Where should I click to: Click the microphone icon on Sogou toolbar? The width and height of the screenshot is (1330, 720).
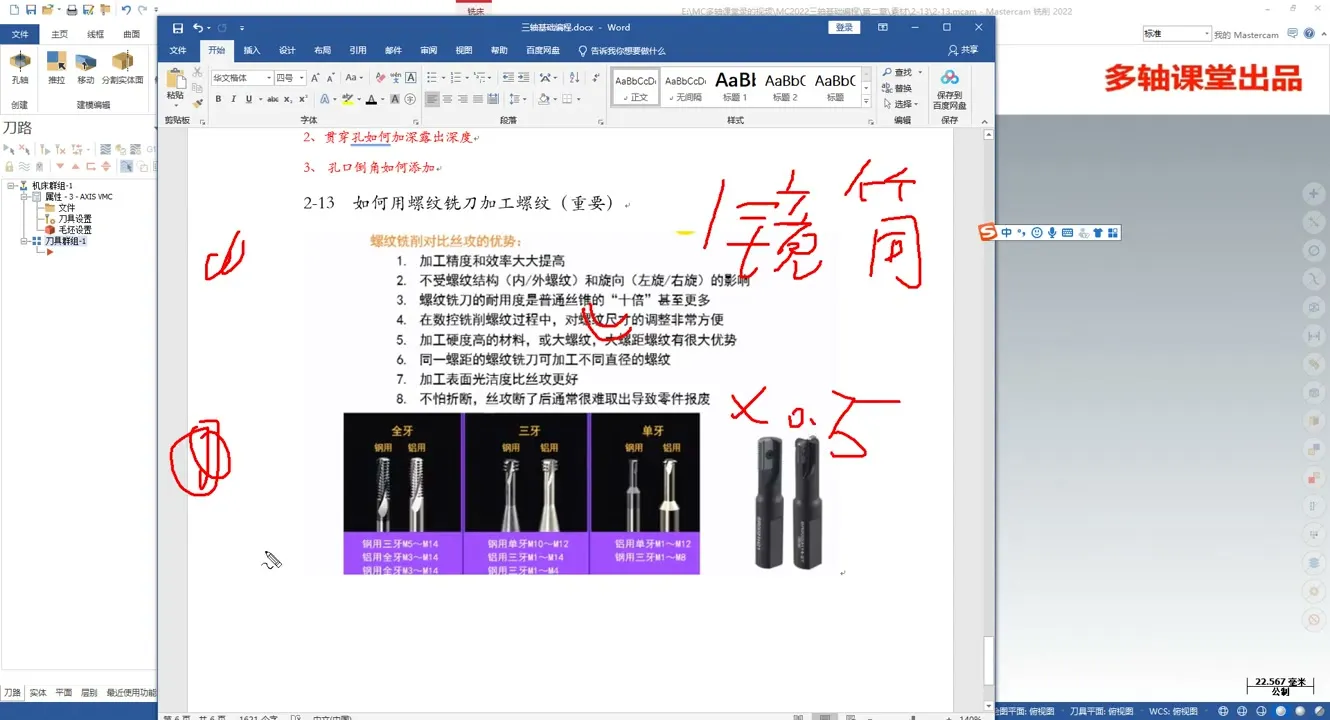(1051, 231)
